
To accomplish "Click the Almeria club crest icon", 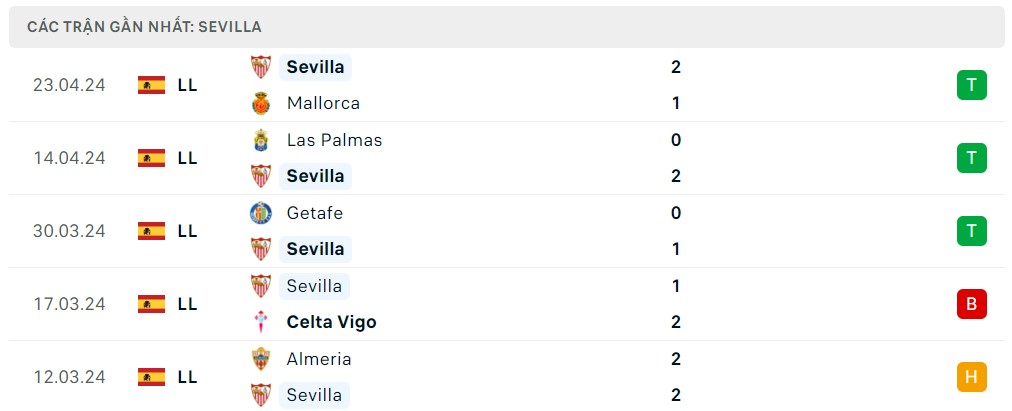I will click(x=261, y=359).
